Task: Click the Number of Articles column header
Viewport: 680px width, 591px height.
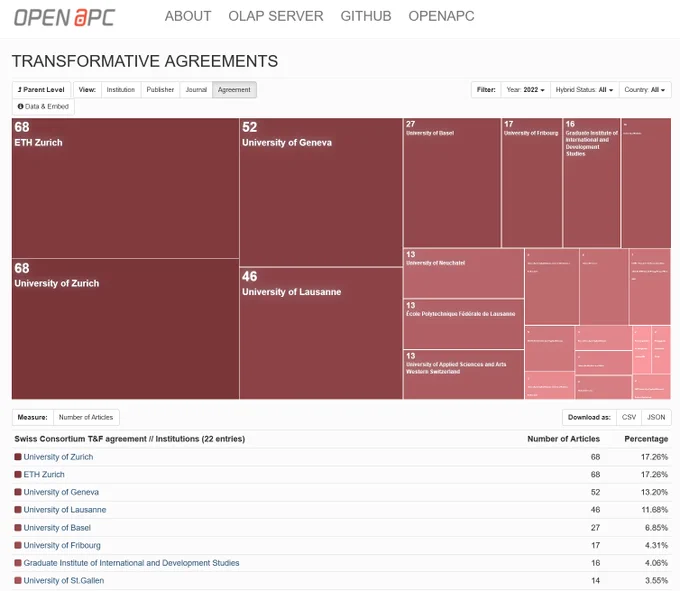Action: 563,439
